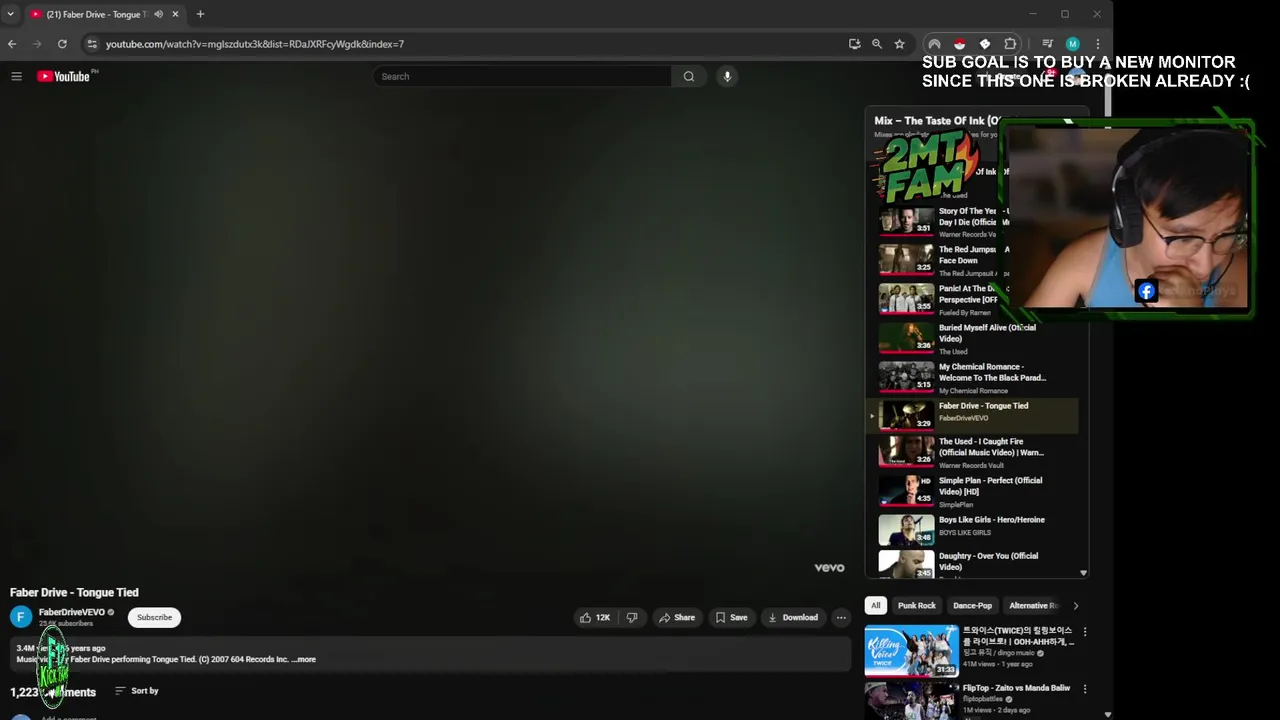The height and width of the screenshot is (720, 1280).
Task: Play Welcome To The Black Parade item
Action: (972, 377)
